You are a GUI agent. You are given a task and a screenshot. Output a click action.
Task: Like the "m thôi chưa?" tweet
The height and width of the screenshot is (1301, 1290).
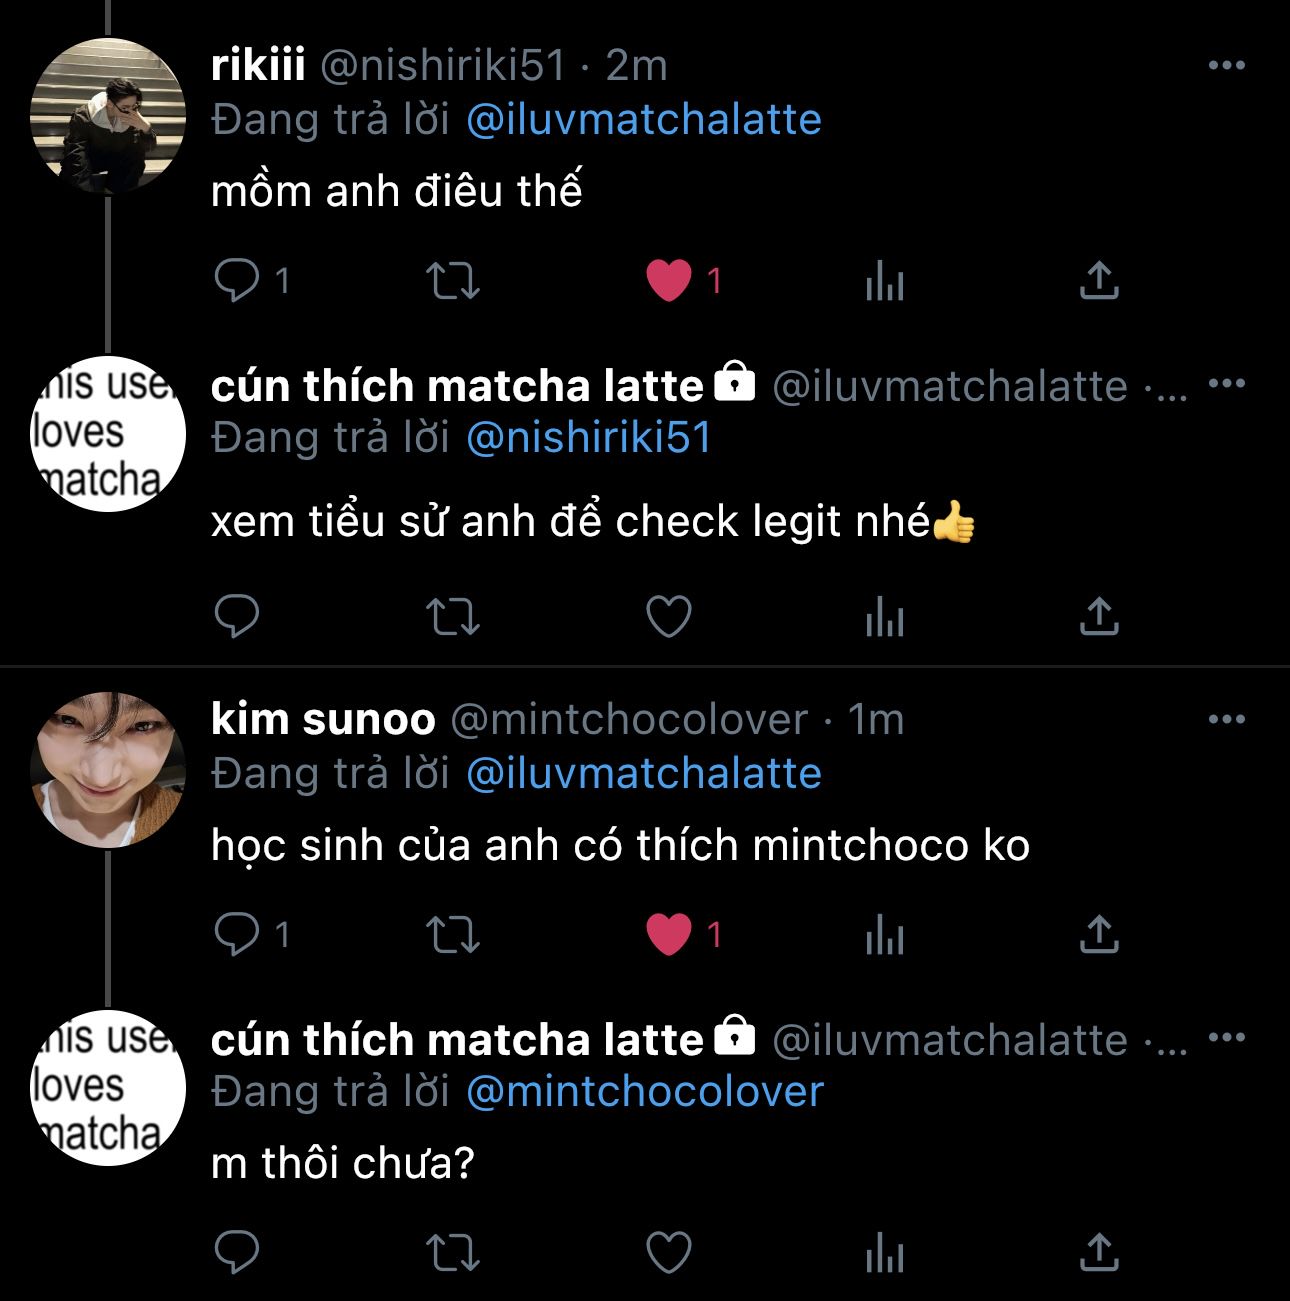tap(669, 1252)
